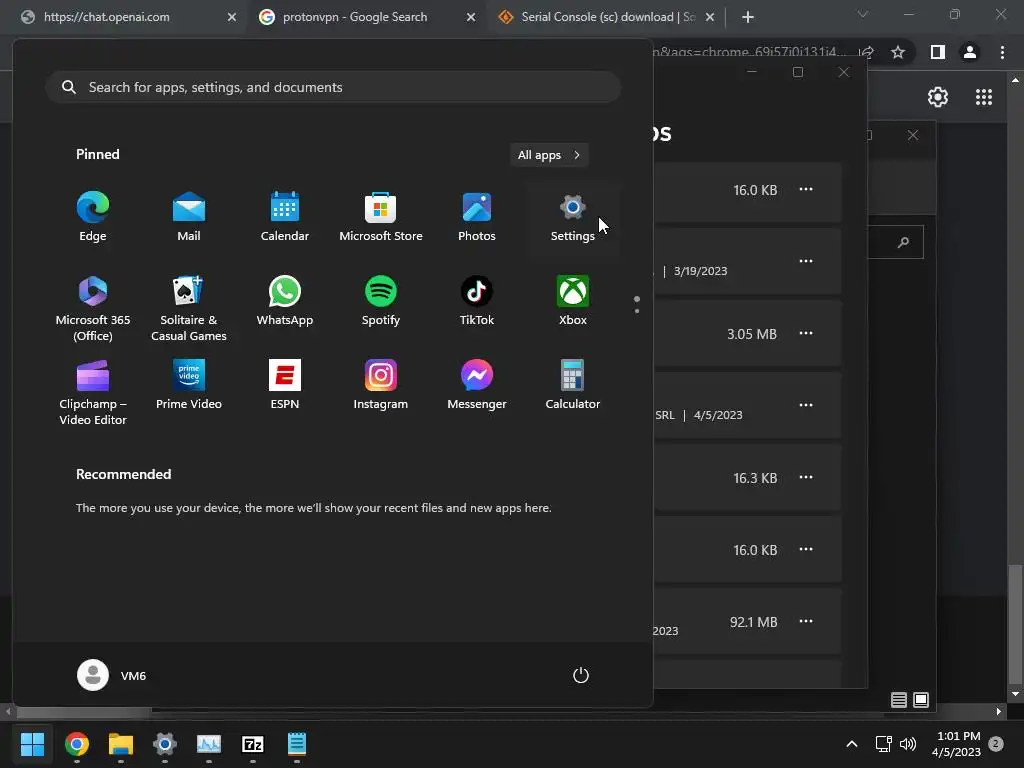Open options for the SRL 4/5/2023 app
Image resolution: width=1024 pixels, height=768 pixels.
pyautogui.click(x=806, y=405)
